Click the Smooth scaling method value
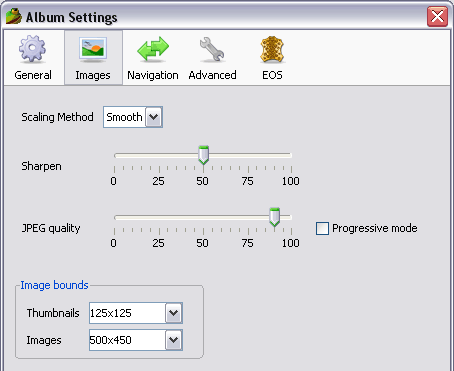Viewport: 454px width, 371px height. pos(124,117)
